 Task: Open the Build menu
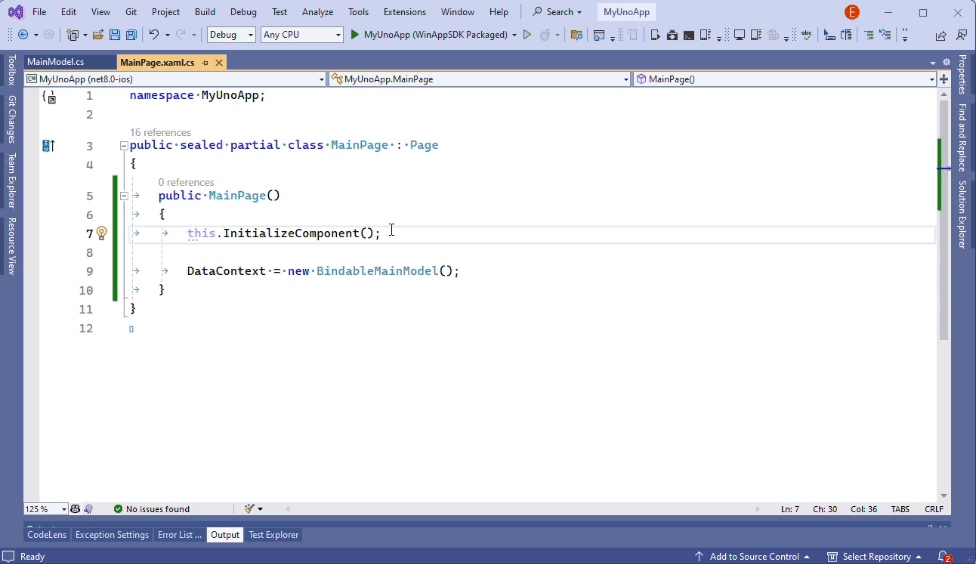coord(205,12)
